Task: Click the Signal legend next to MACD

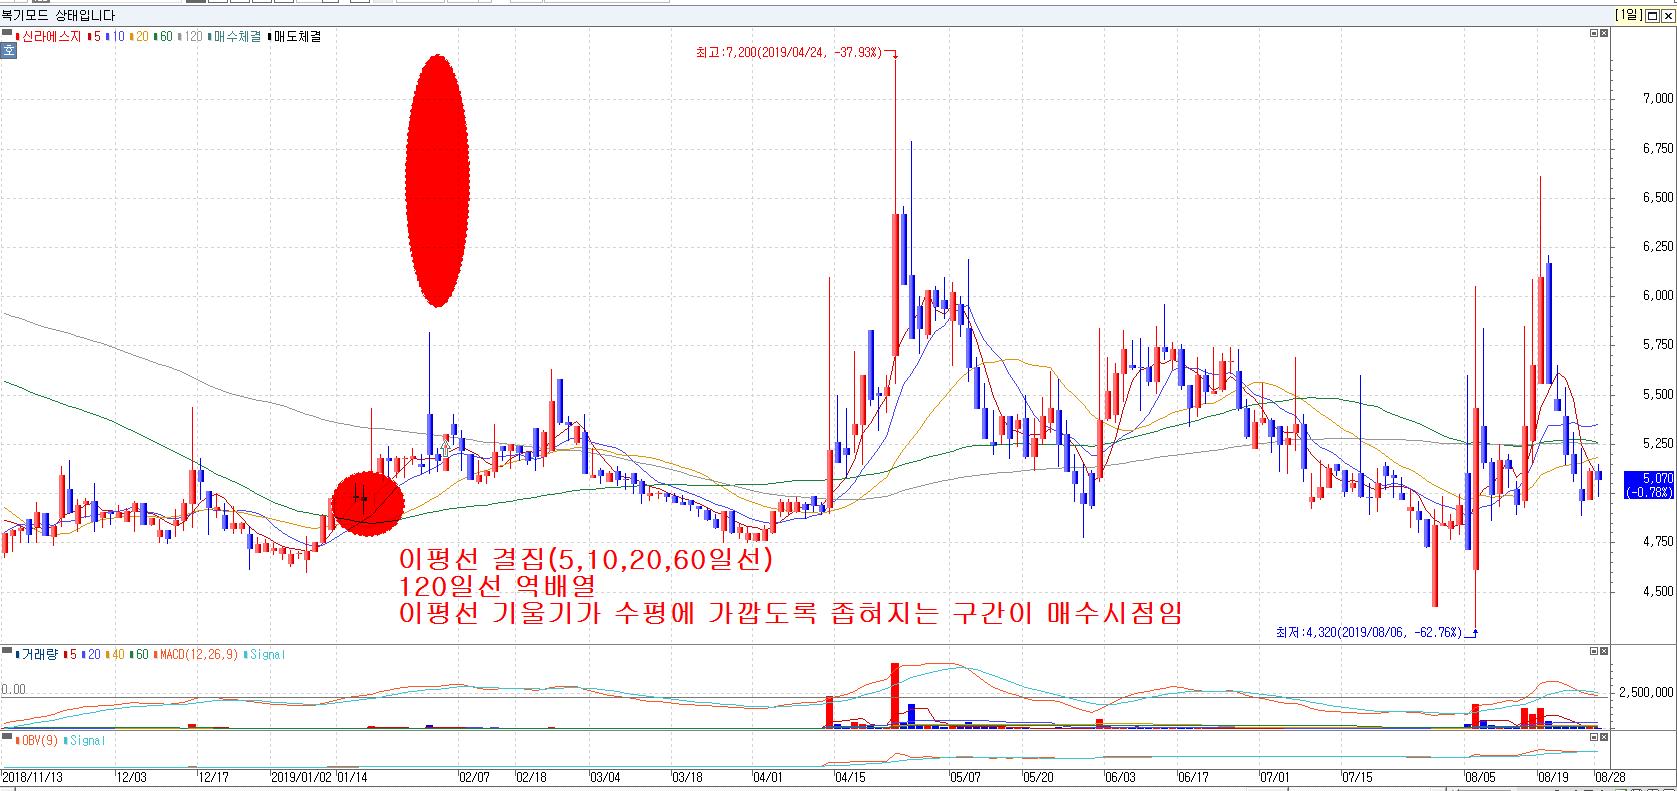Action: pyautogui.click(x=264, y=655)
